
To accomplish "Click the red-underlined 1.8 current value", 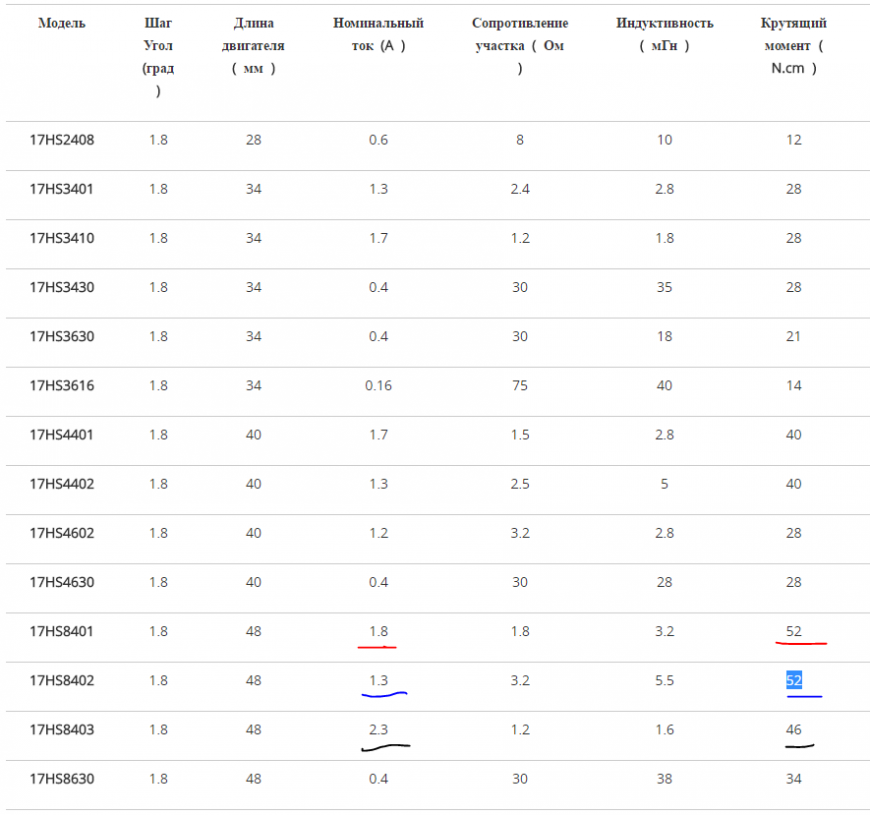I will pos(378,631).
